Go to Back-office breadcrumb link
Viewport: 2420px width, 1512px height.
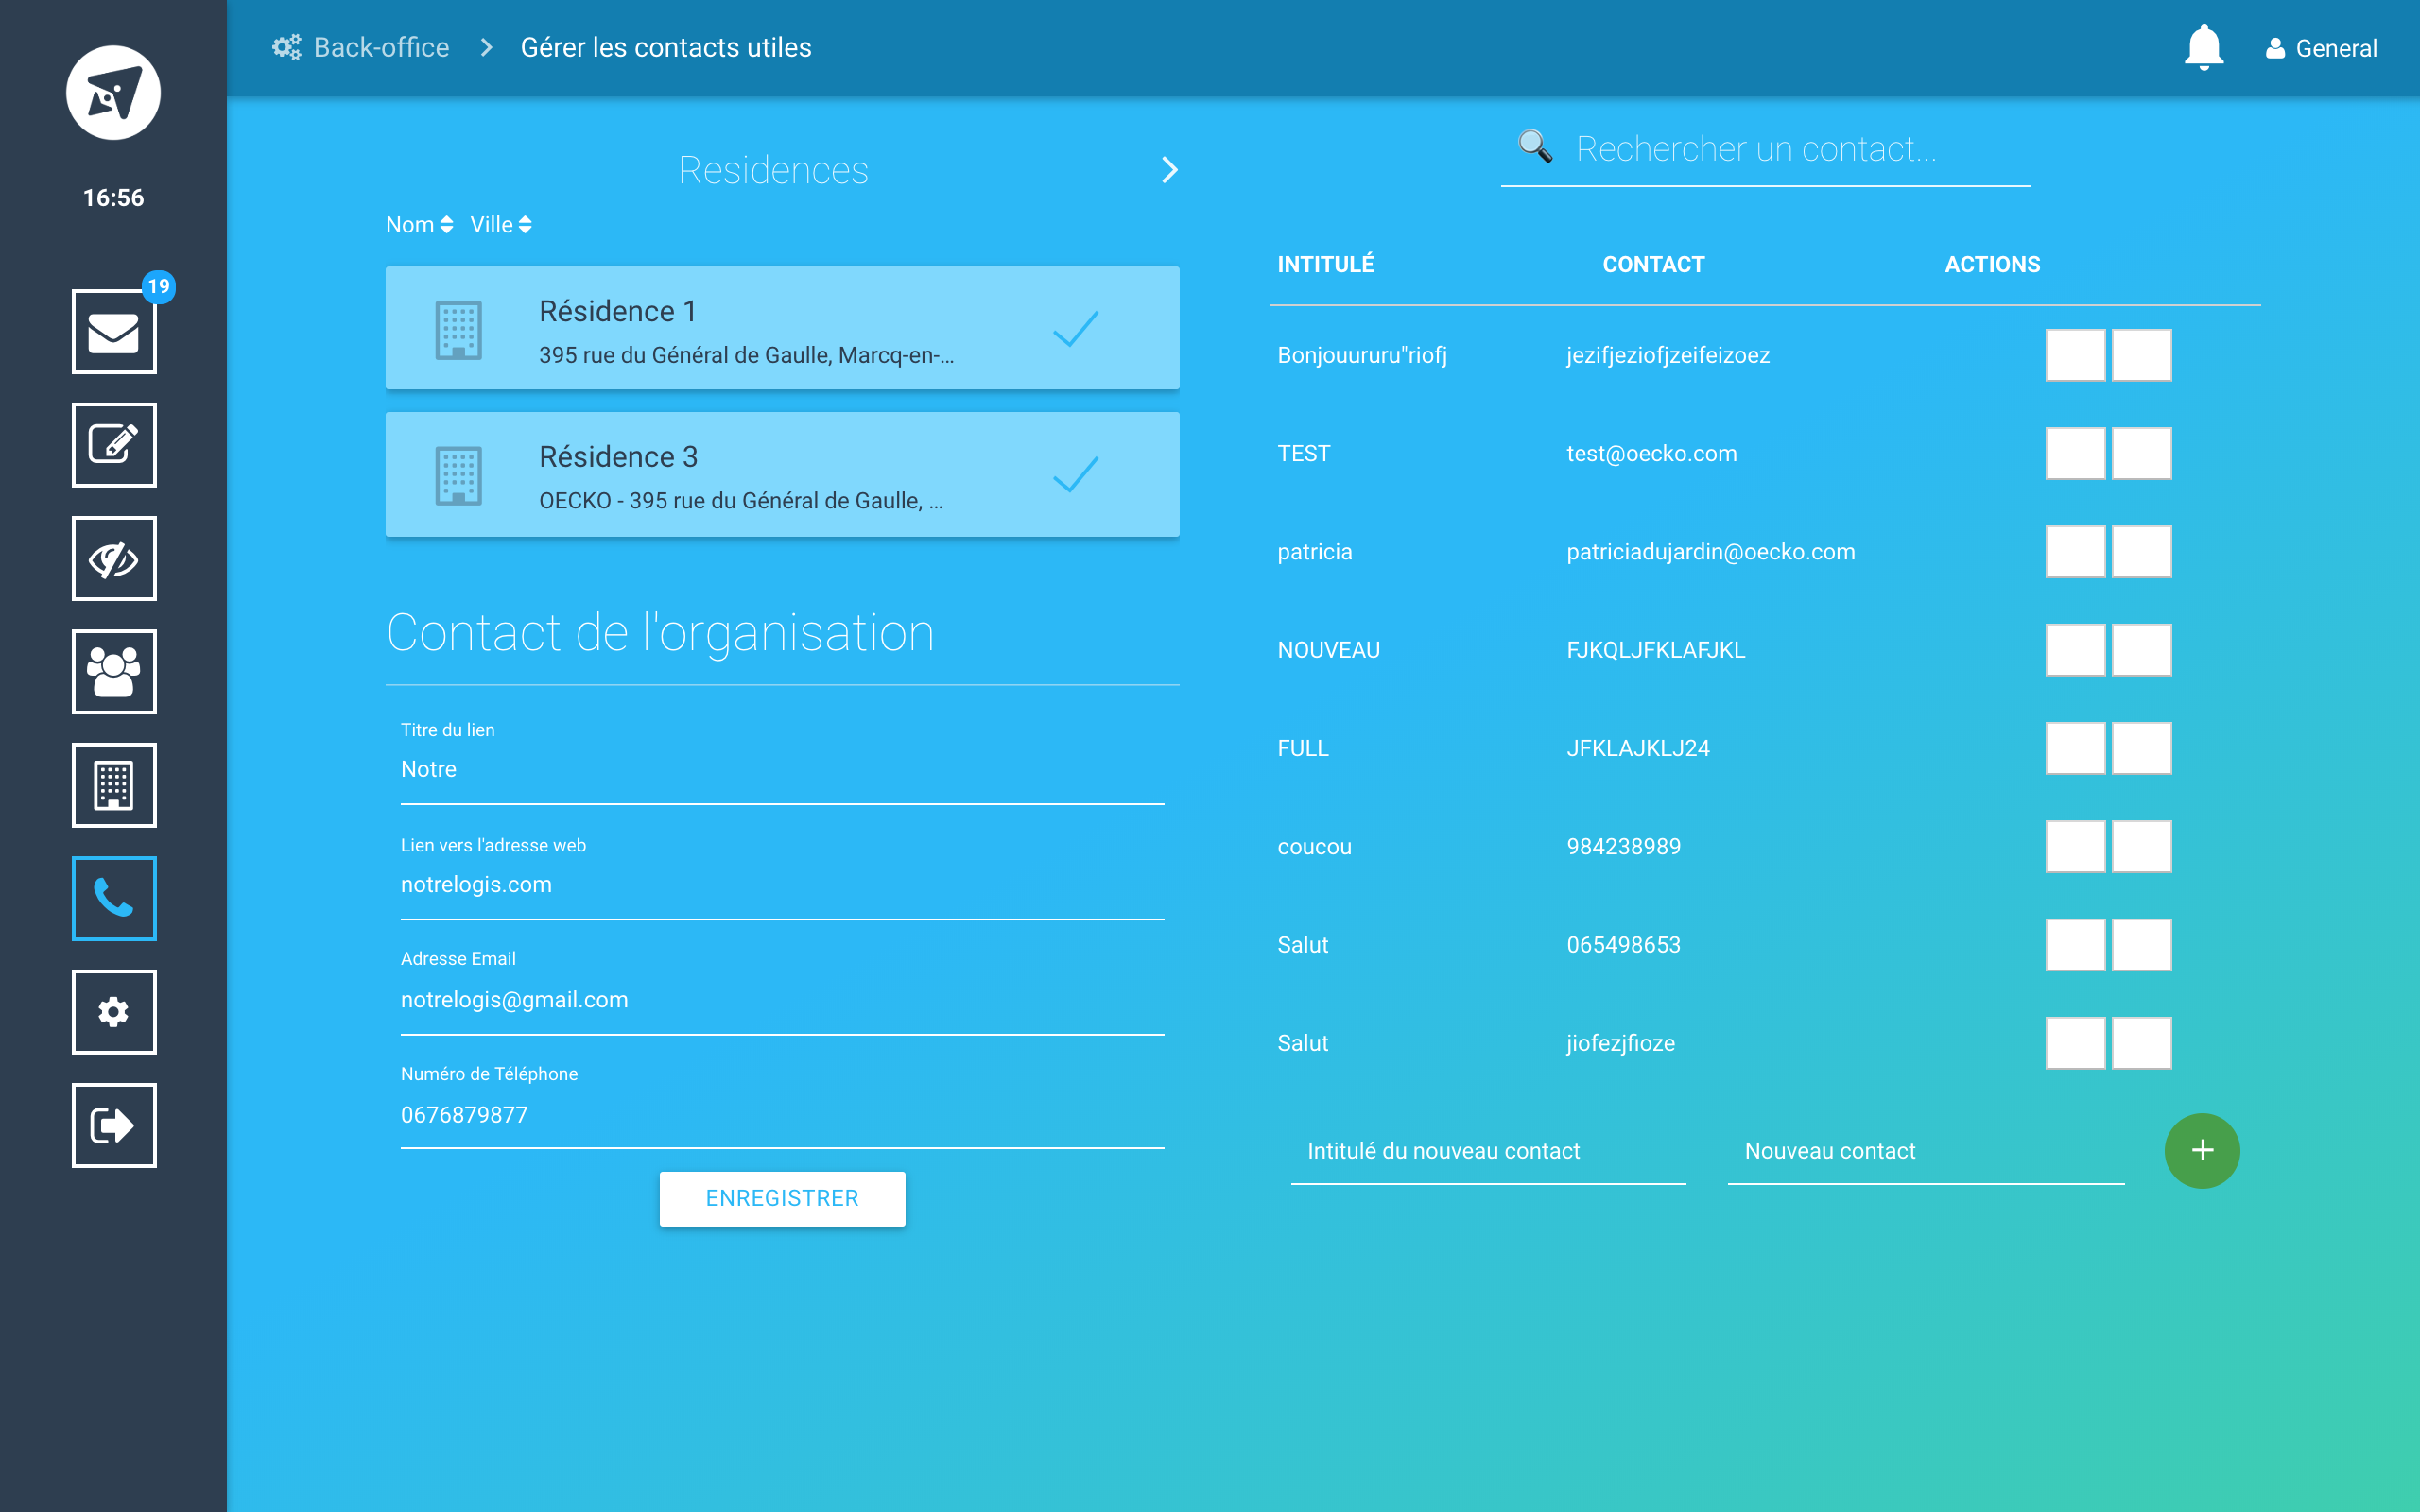381,47
